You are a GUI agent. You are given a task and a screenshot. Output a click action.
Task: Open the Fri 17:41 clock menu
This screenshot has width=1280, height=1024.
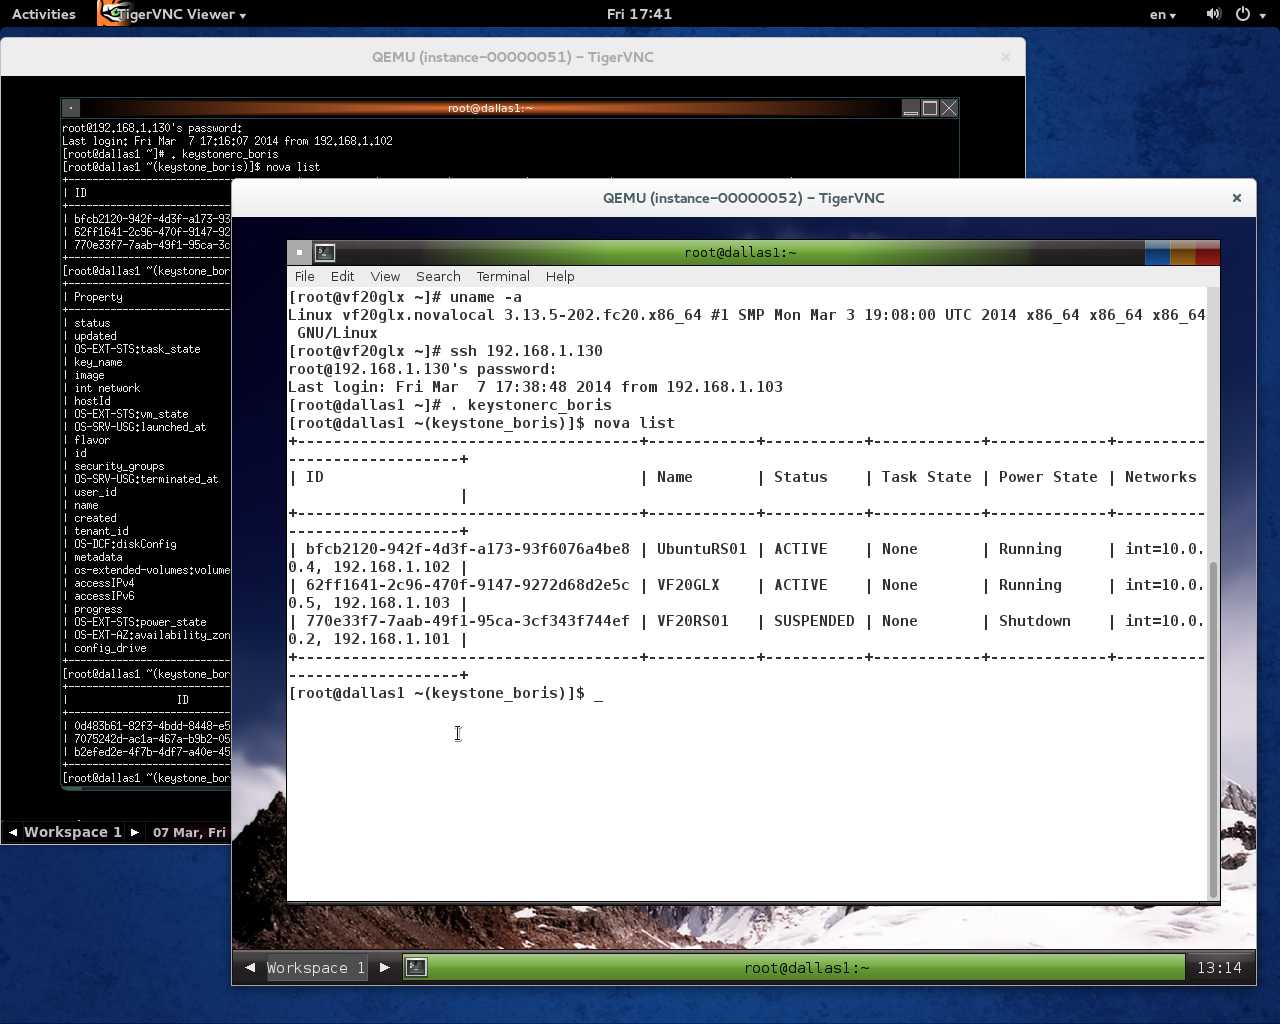(640, 14)
